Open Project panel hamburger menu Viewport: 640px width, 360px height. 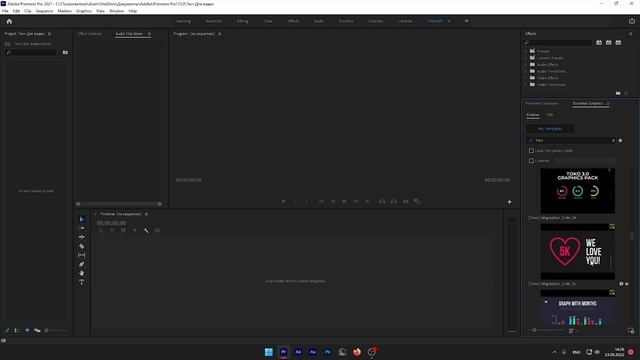click(49, 34)
